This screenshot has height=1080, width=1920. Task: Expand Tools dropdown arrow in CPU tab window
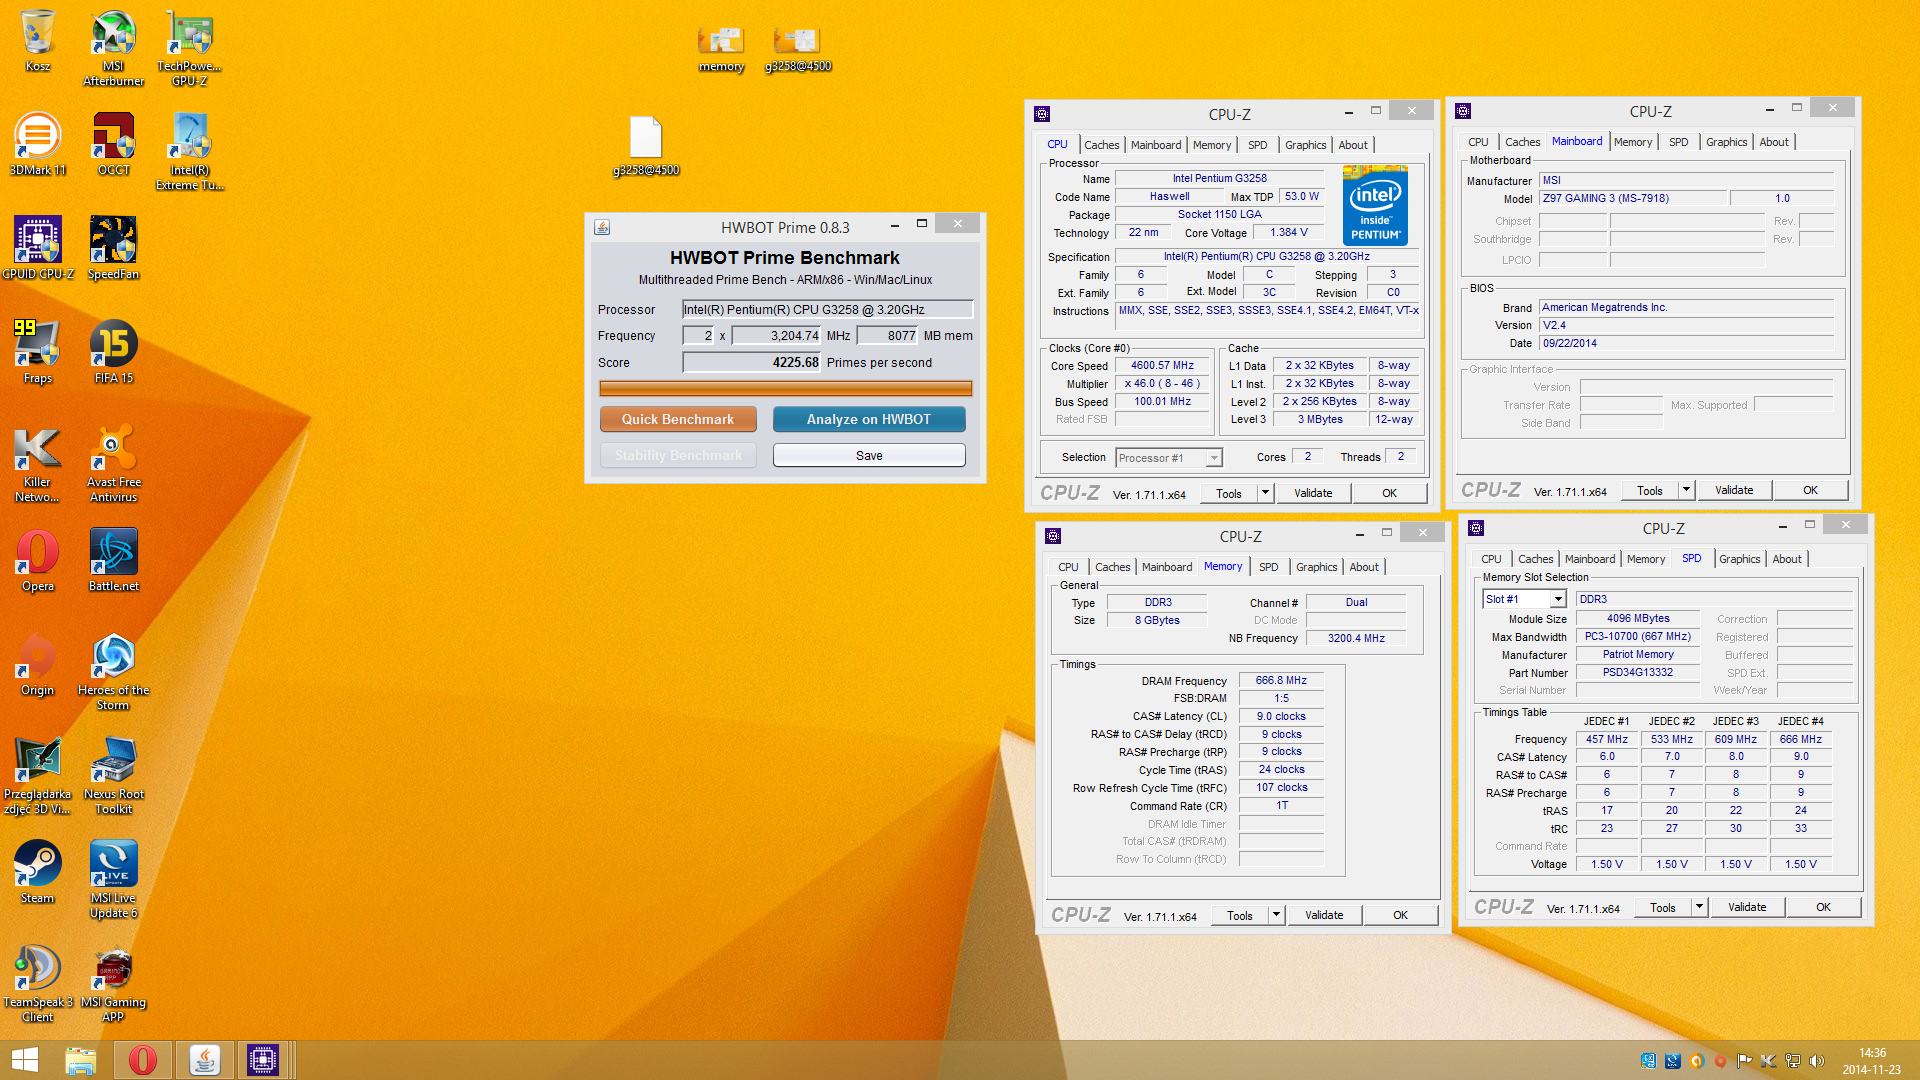coord(1265,493)
